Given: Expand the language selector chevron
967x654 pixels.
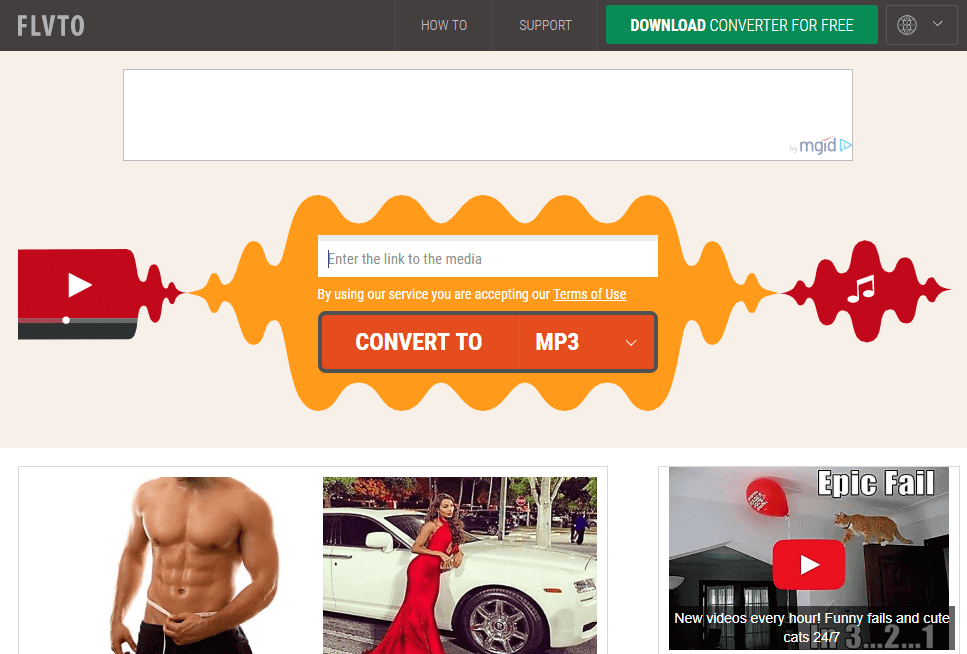Looking at the screenshot, I should click(937, 23).
